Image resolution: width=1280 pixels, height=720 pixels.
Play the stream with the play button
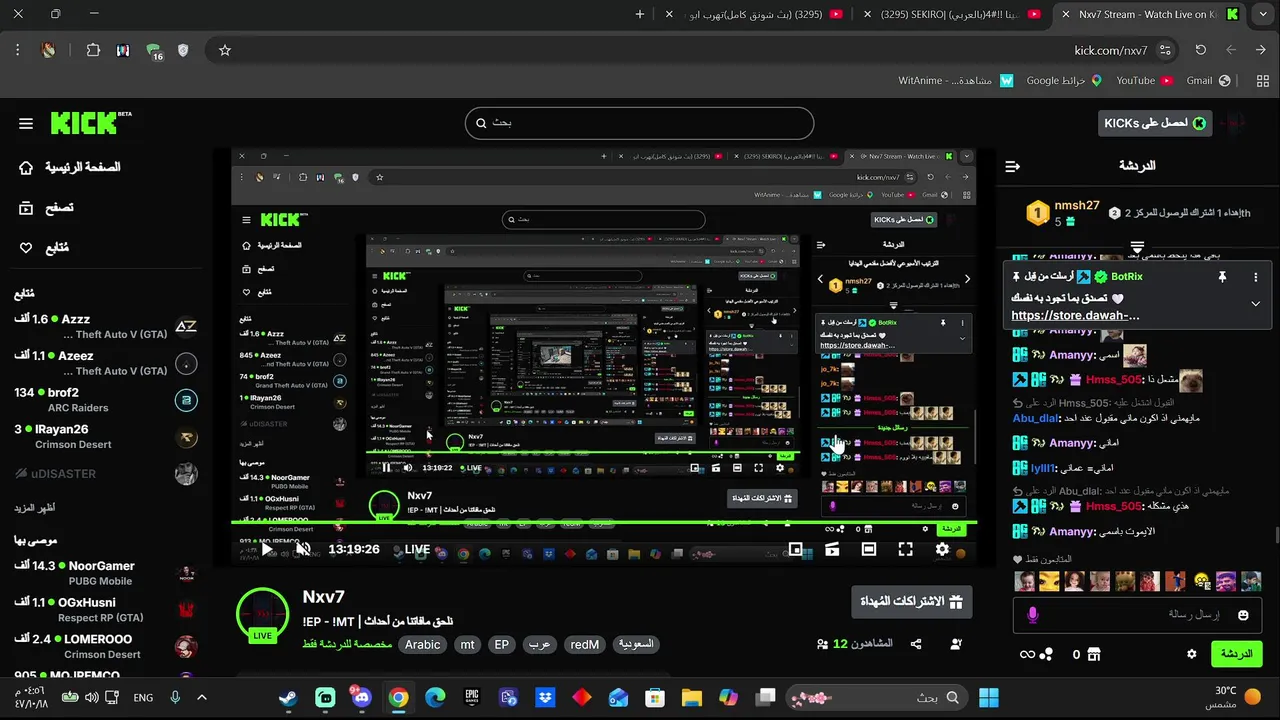point(268,549)
